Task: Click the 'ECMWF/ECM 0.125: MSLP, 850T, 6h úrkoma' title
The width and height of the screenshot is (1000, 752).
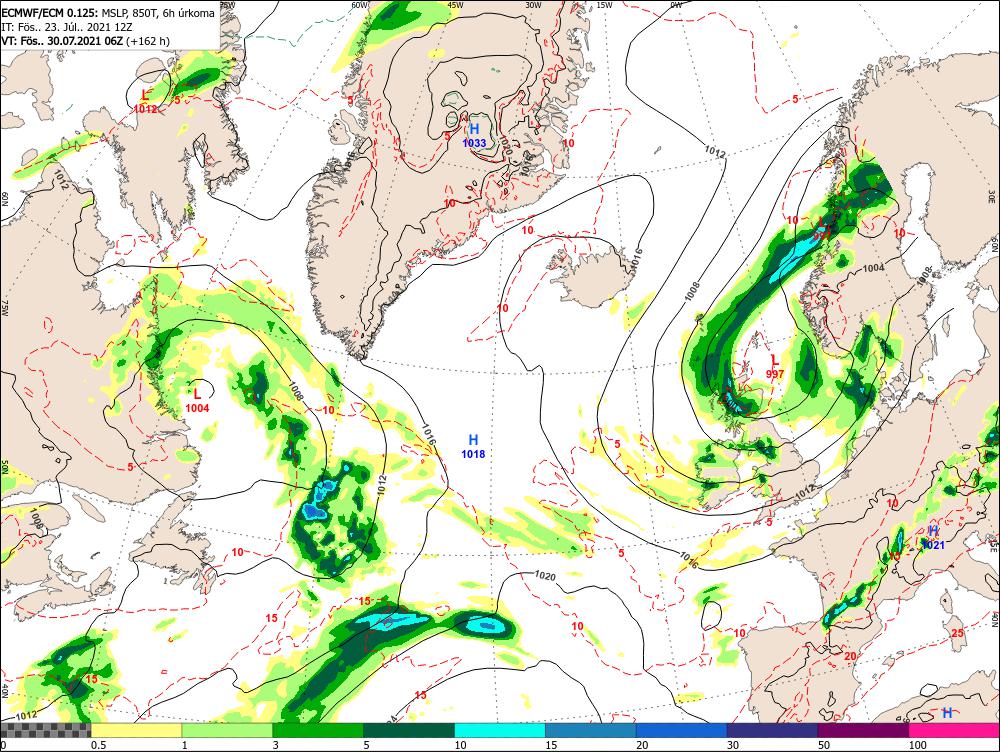Action: click(108, 12)
